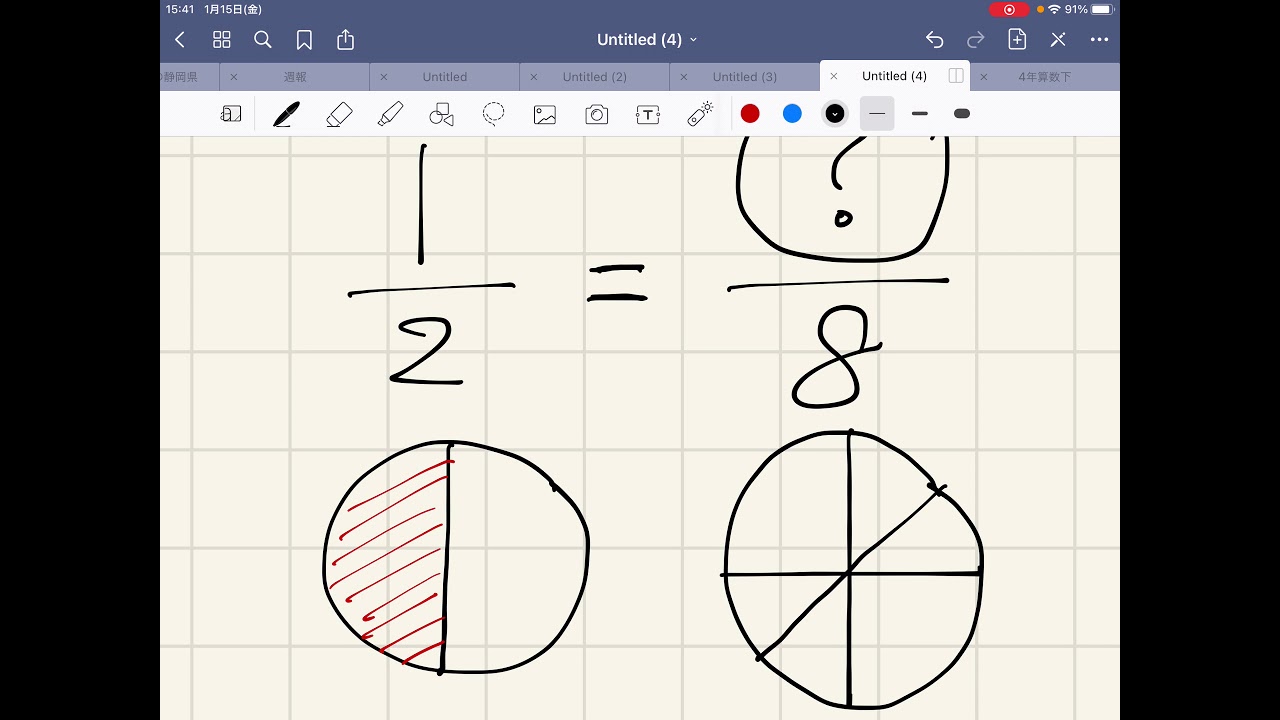The width and height of the screenshot is (1280, 720).
Task: Select the medium stroke width
Action: pyautogui.click(x=920, y=114)
